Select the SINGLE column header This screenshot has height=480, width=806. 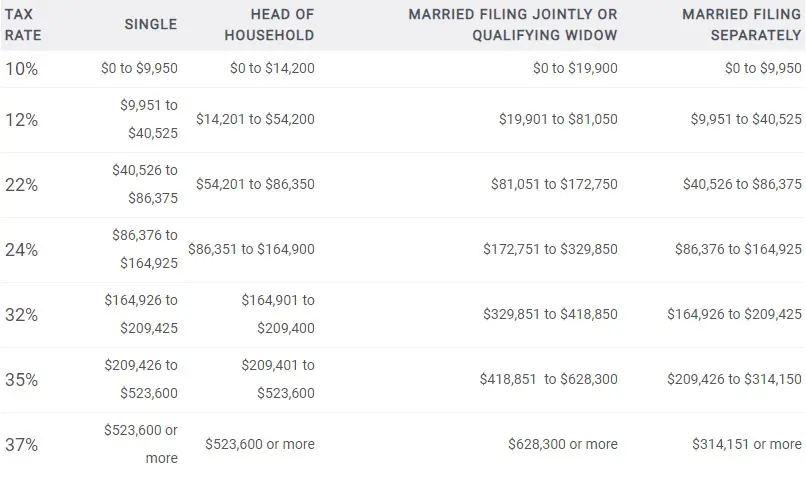(x=151, y=24)
